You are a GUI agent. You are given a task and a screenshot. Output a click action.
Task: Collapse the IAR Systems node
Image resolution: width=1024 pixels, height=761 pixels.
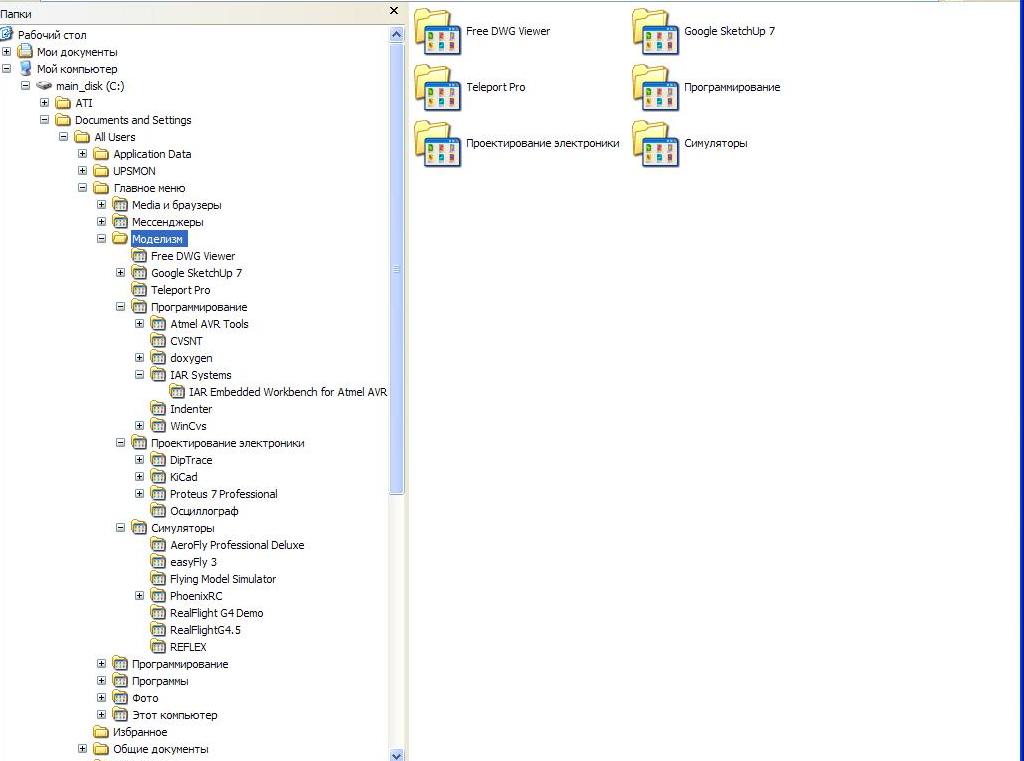(139, 374)
